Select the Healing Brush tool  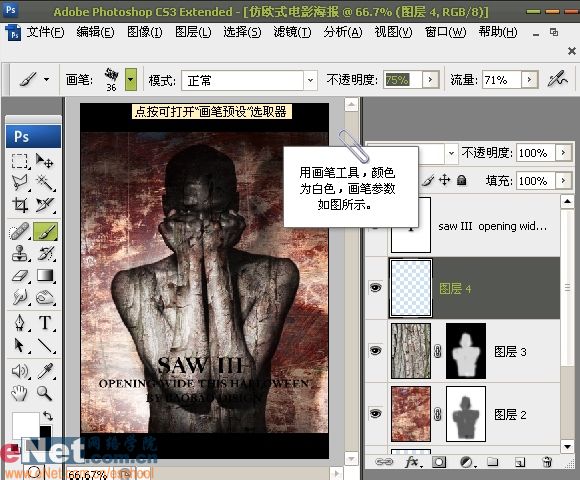point(19,231)
